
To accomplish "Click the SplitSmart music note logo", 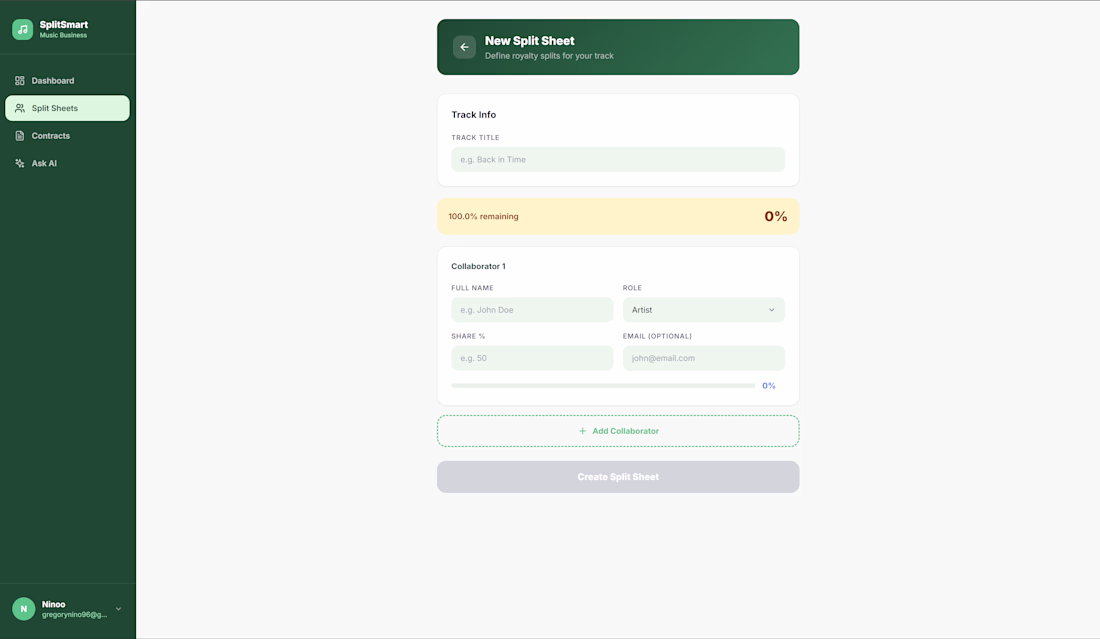I will pos(22,29).
